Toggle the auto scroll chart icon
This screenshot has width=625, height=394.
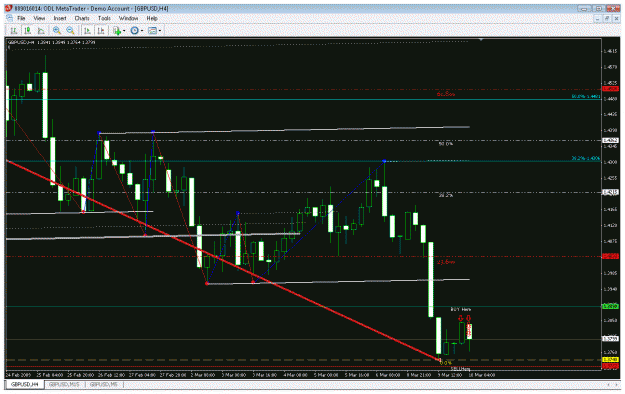87,31
